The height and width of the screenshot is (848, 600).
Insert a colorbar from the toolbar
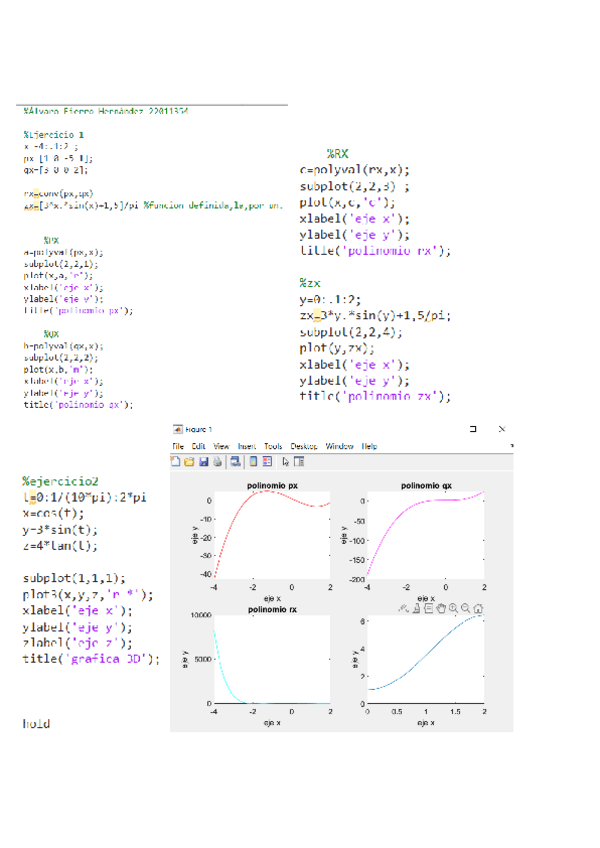[254, 462]
